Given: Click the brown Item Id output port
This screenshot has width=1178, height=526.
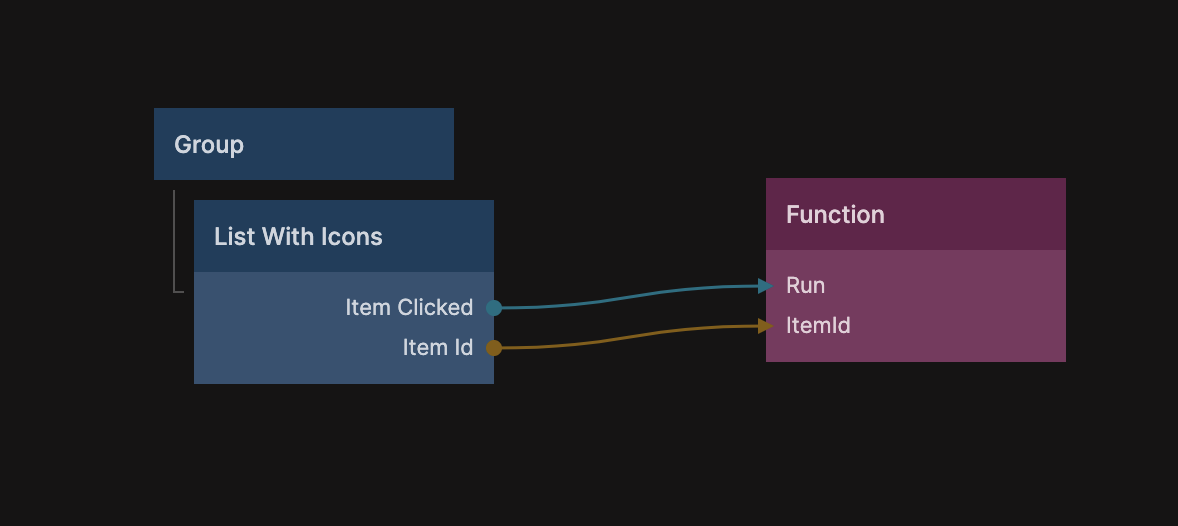Looking at the screenshot, I should (494, 348).
